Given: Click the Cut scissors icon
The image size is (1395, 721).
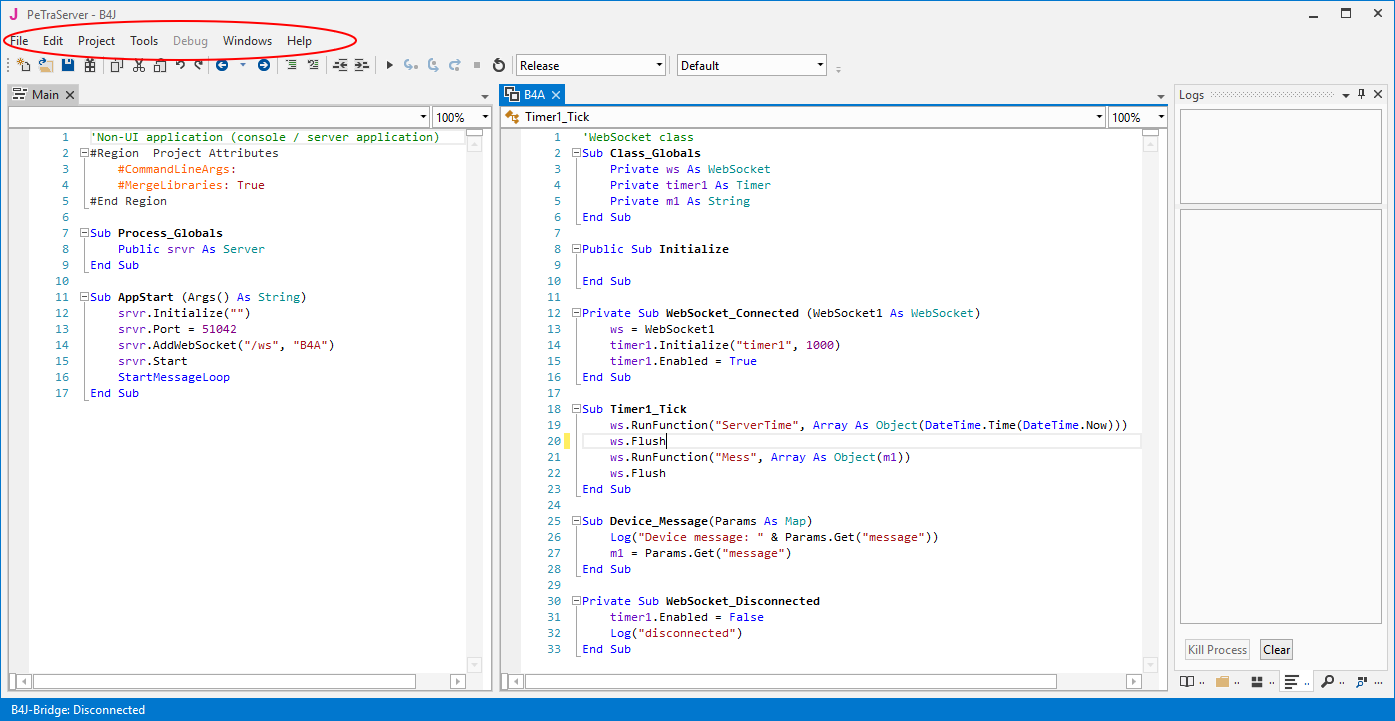Looking at the screenshot, I should pos(138,65).
